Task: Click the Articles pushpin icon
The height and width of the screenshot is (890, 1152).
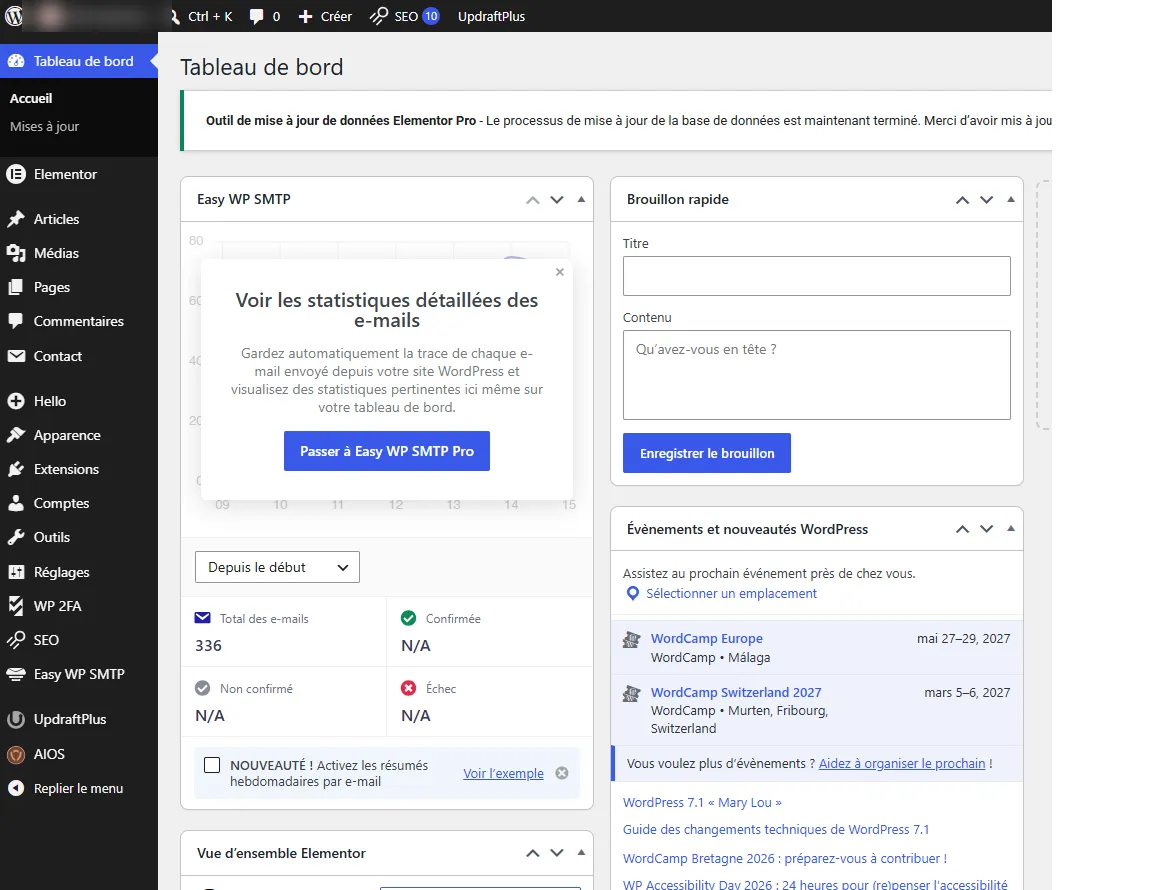Action: click(x=15, y=219)
